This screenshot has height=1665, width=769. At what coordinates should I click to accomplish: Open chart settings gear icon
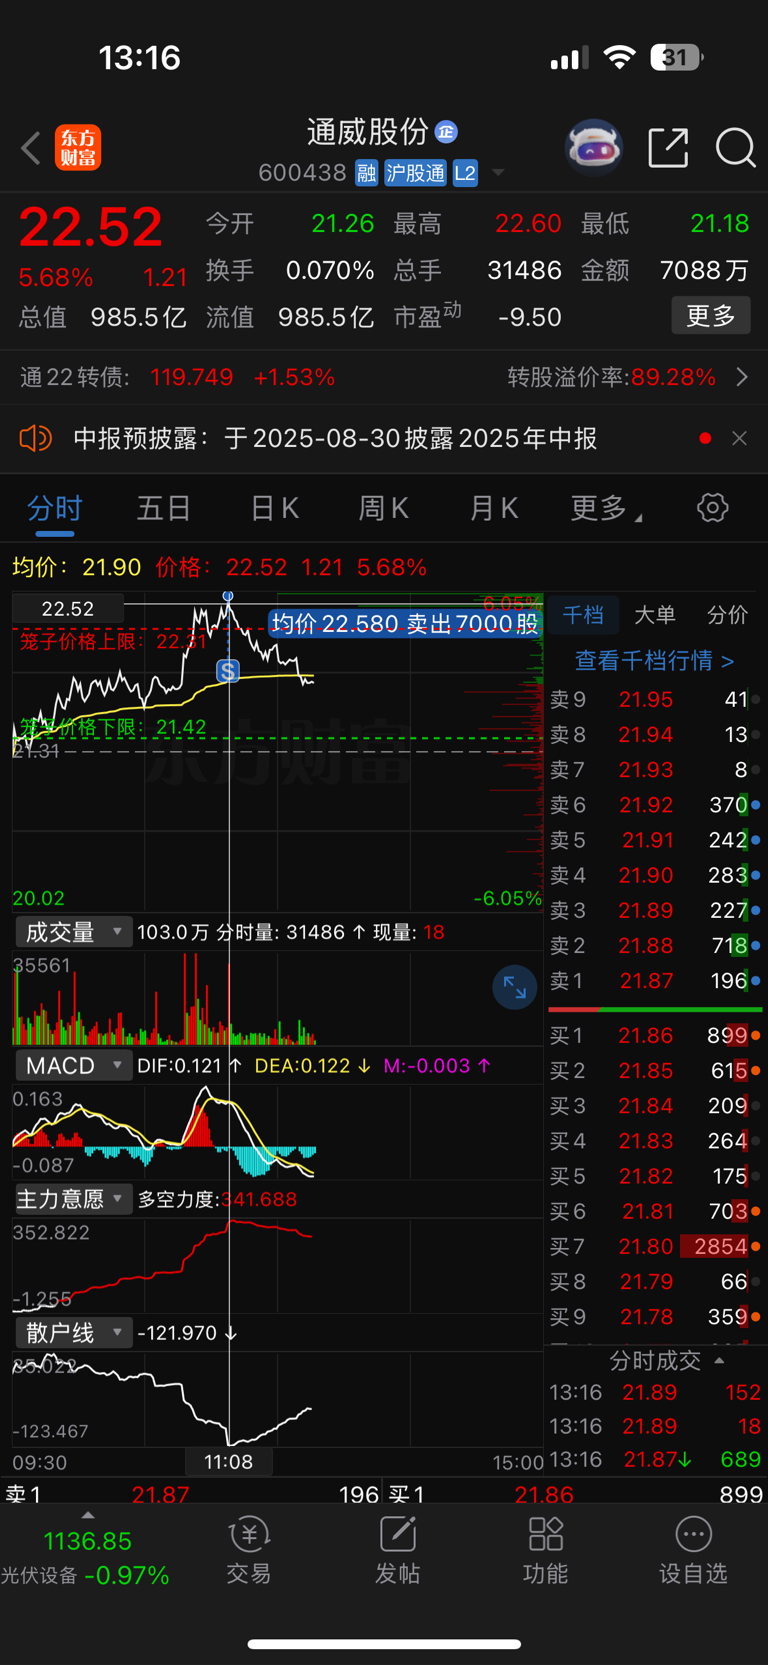coord(712,508)
